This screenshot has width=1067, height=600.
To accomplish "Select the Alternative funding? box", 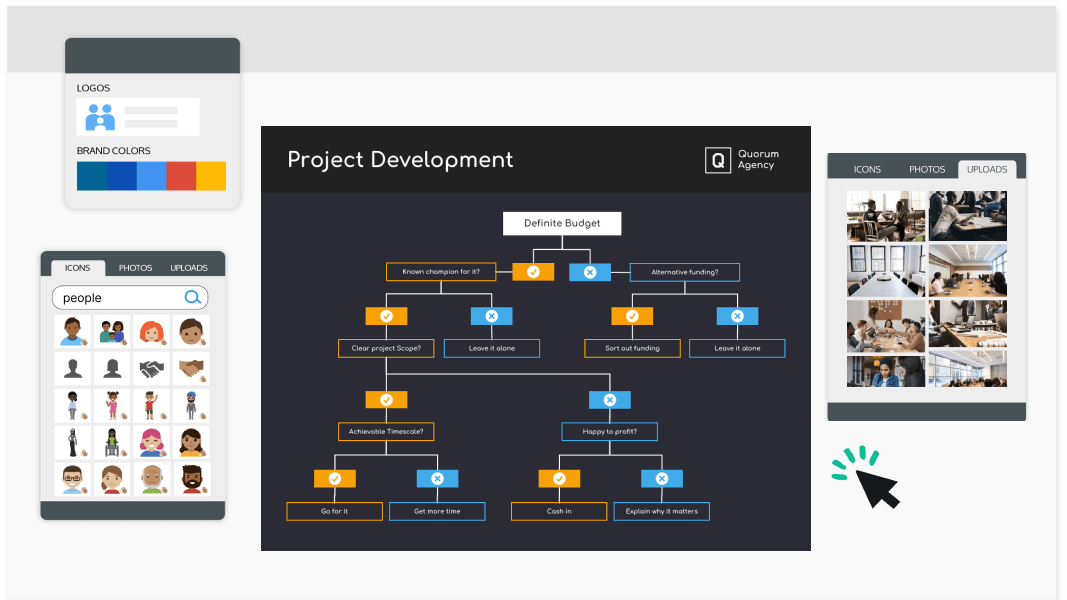I will 685,272.
